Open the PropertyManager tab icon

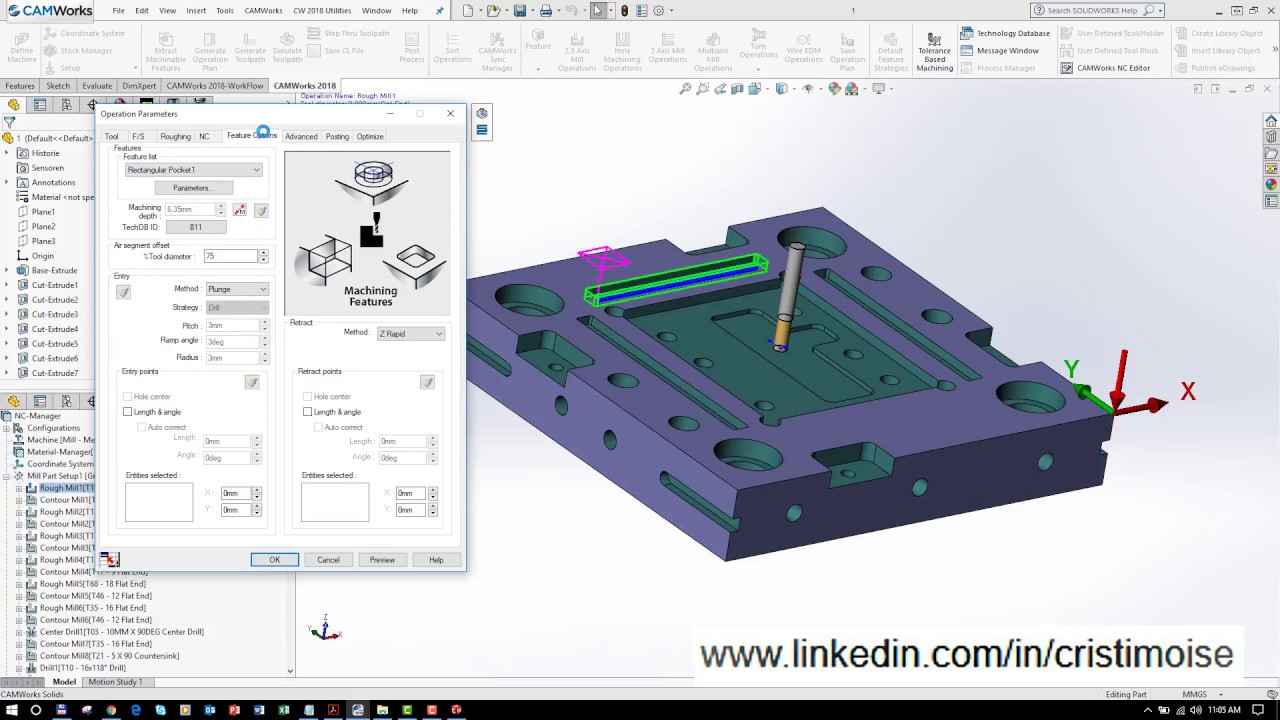[x=41, y=104]
